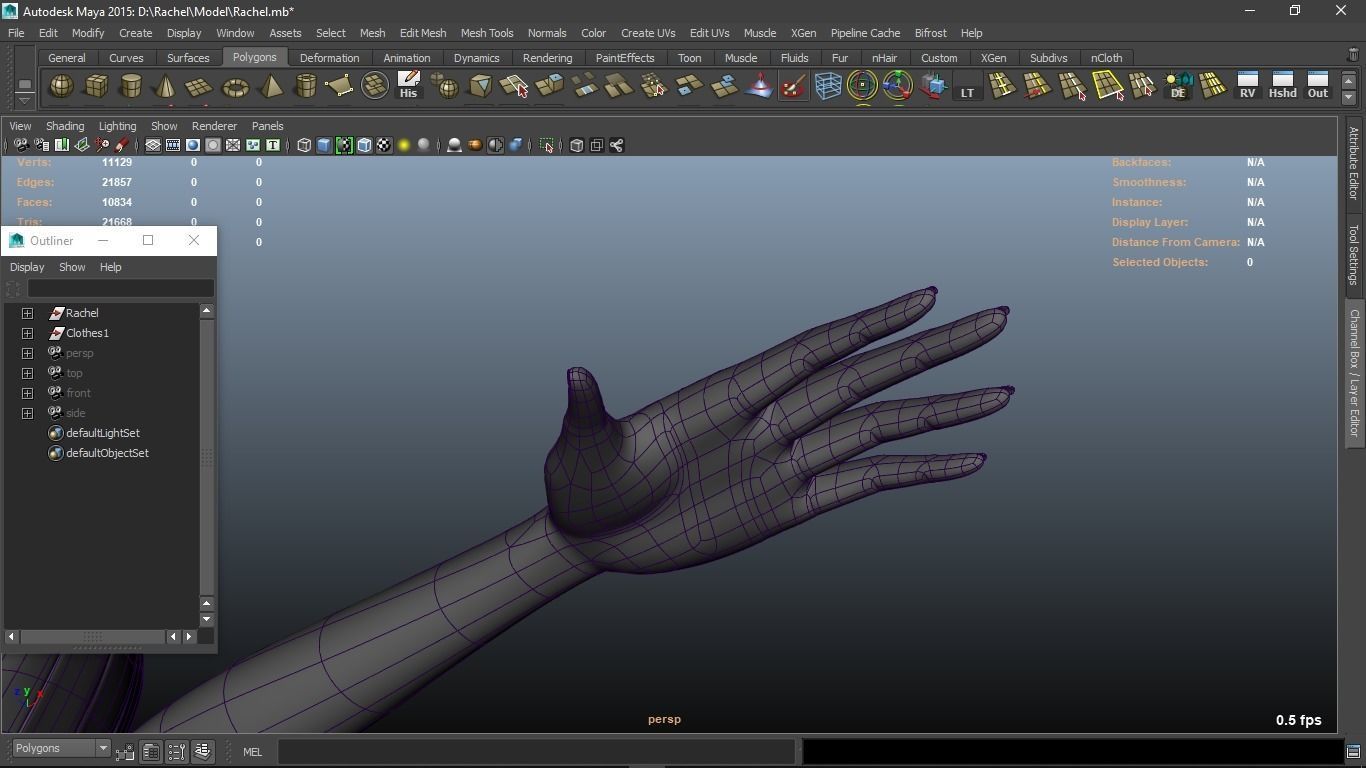Select the Clothes1 object in Outliner
Image resolution: width=1366 pixels, height=768 pixels.
click(x=87, y=333)
